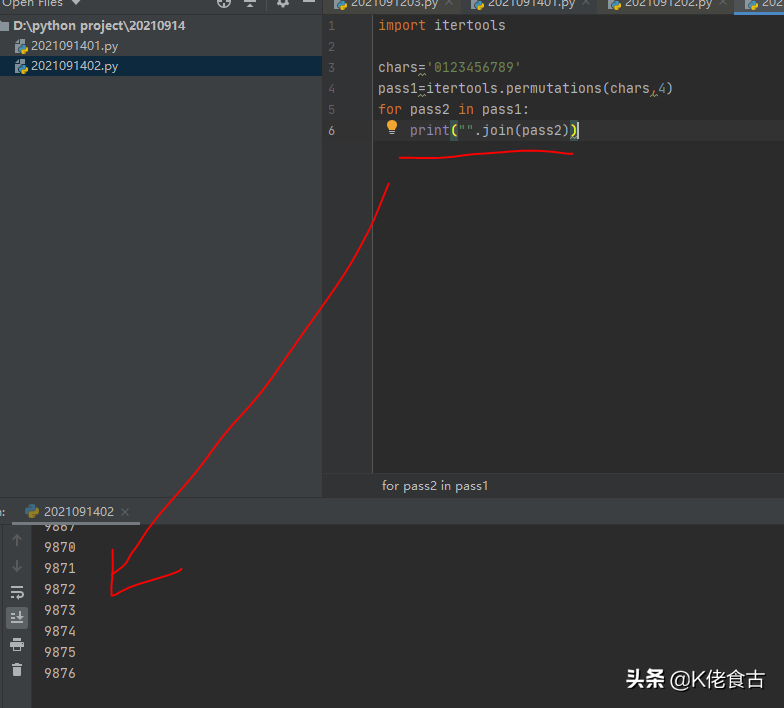784x708 pixels.
Task: Click the locate file target icon
Action: (x=224, y=4)
